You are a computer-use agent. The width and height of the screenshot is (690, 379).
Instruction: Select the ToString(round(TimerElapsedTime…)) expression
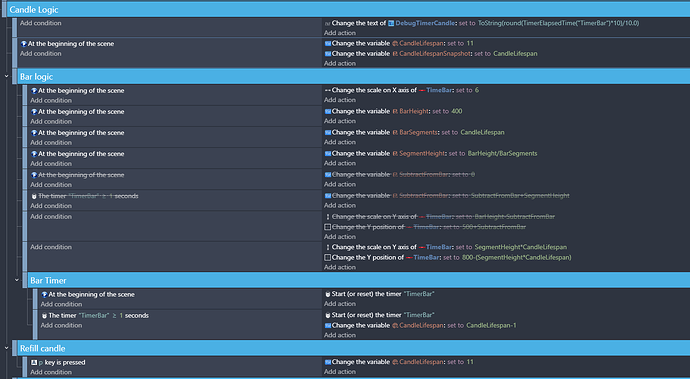558,23
